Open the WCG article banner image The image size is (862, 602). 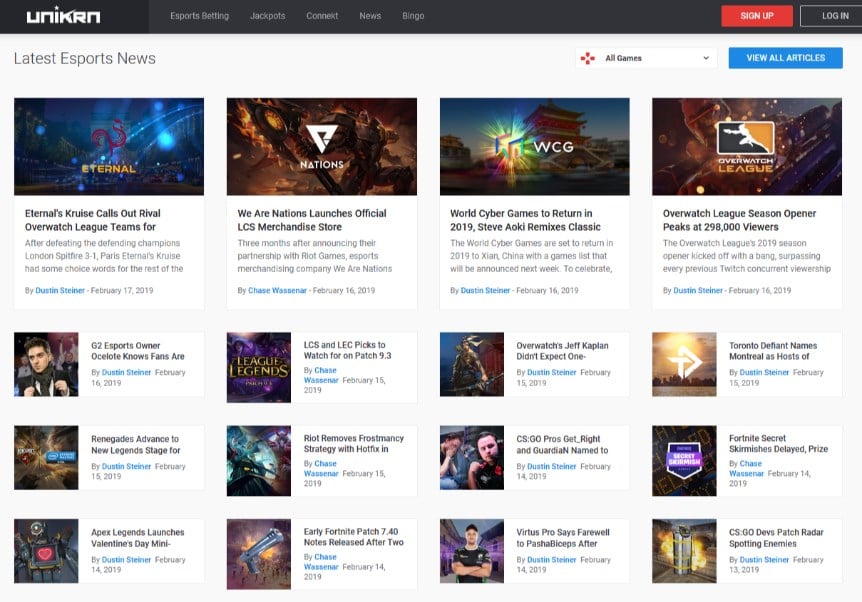click(x=534, y=147)
